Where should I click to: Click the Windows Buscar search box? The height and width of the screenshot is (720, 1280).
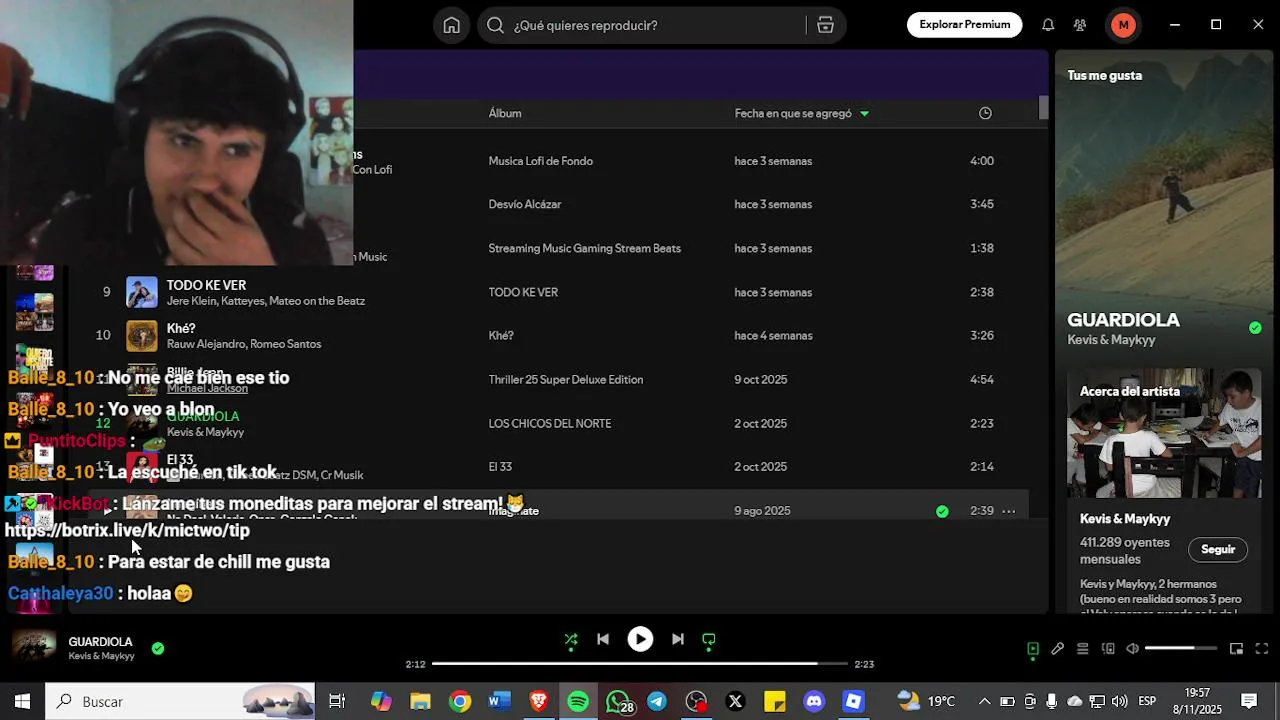tap(180, 702)
